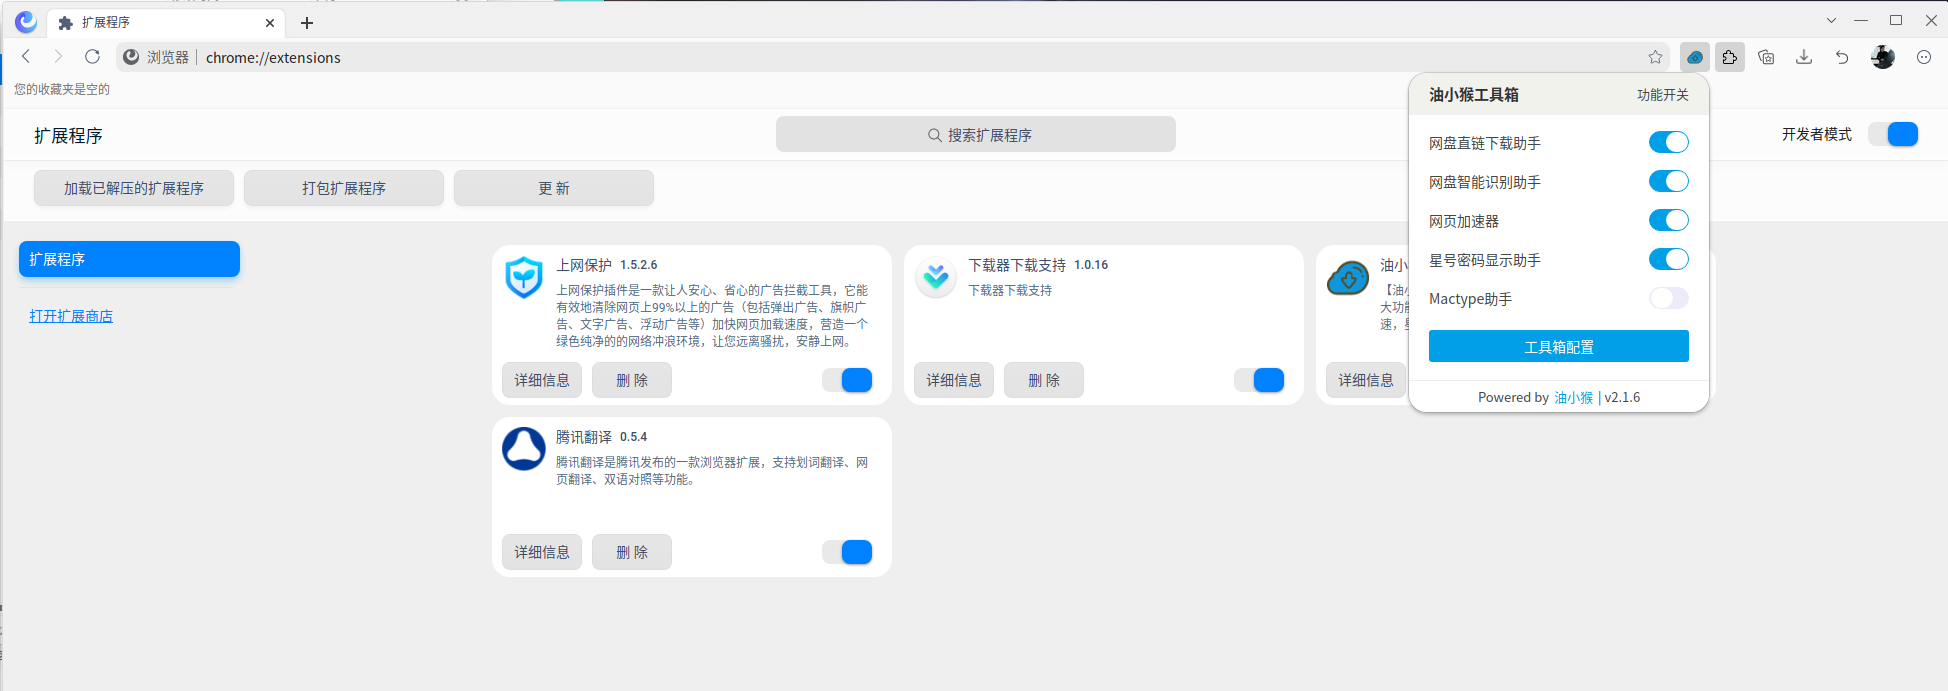This screenshot has width=1948, height=691.
Task: Turn off 下载器下载支持 extension toggle
Action: pos(1259,380)
